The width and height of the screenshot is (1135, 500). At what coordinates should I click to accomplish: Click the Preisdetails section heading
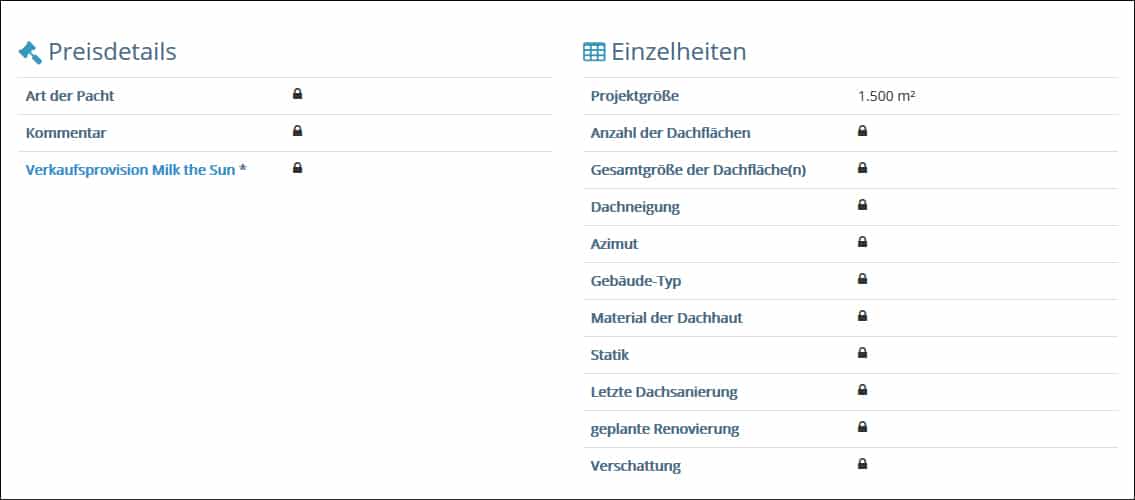(x=112, y=51)
